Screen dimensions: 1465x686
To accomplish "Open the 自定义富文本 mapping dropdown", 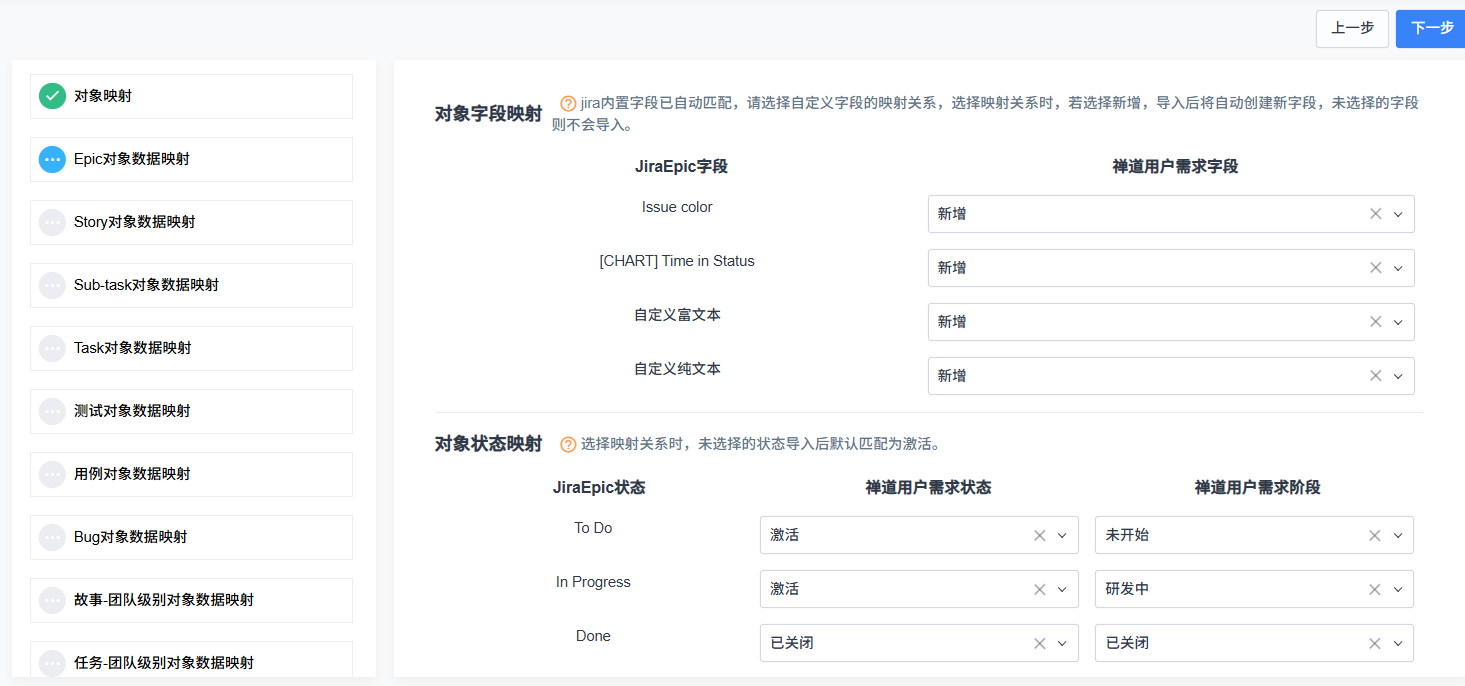I will point(1398,322).
